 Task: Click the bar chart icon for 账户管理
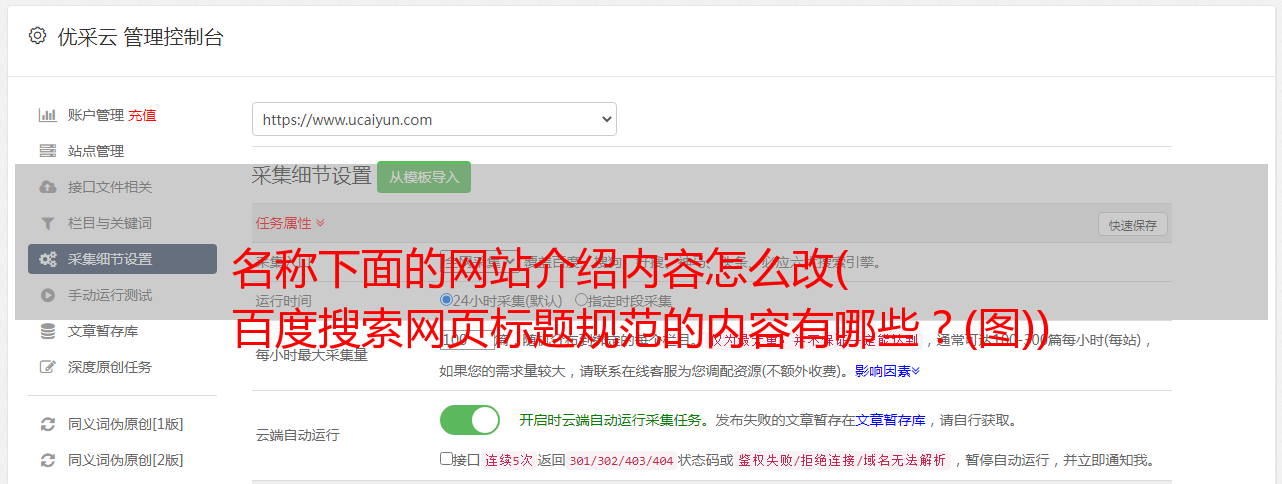(x=47, y=115)
